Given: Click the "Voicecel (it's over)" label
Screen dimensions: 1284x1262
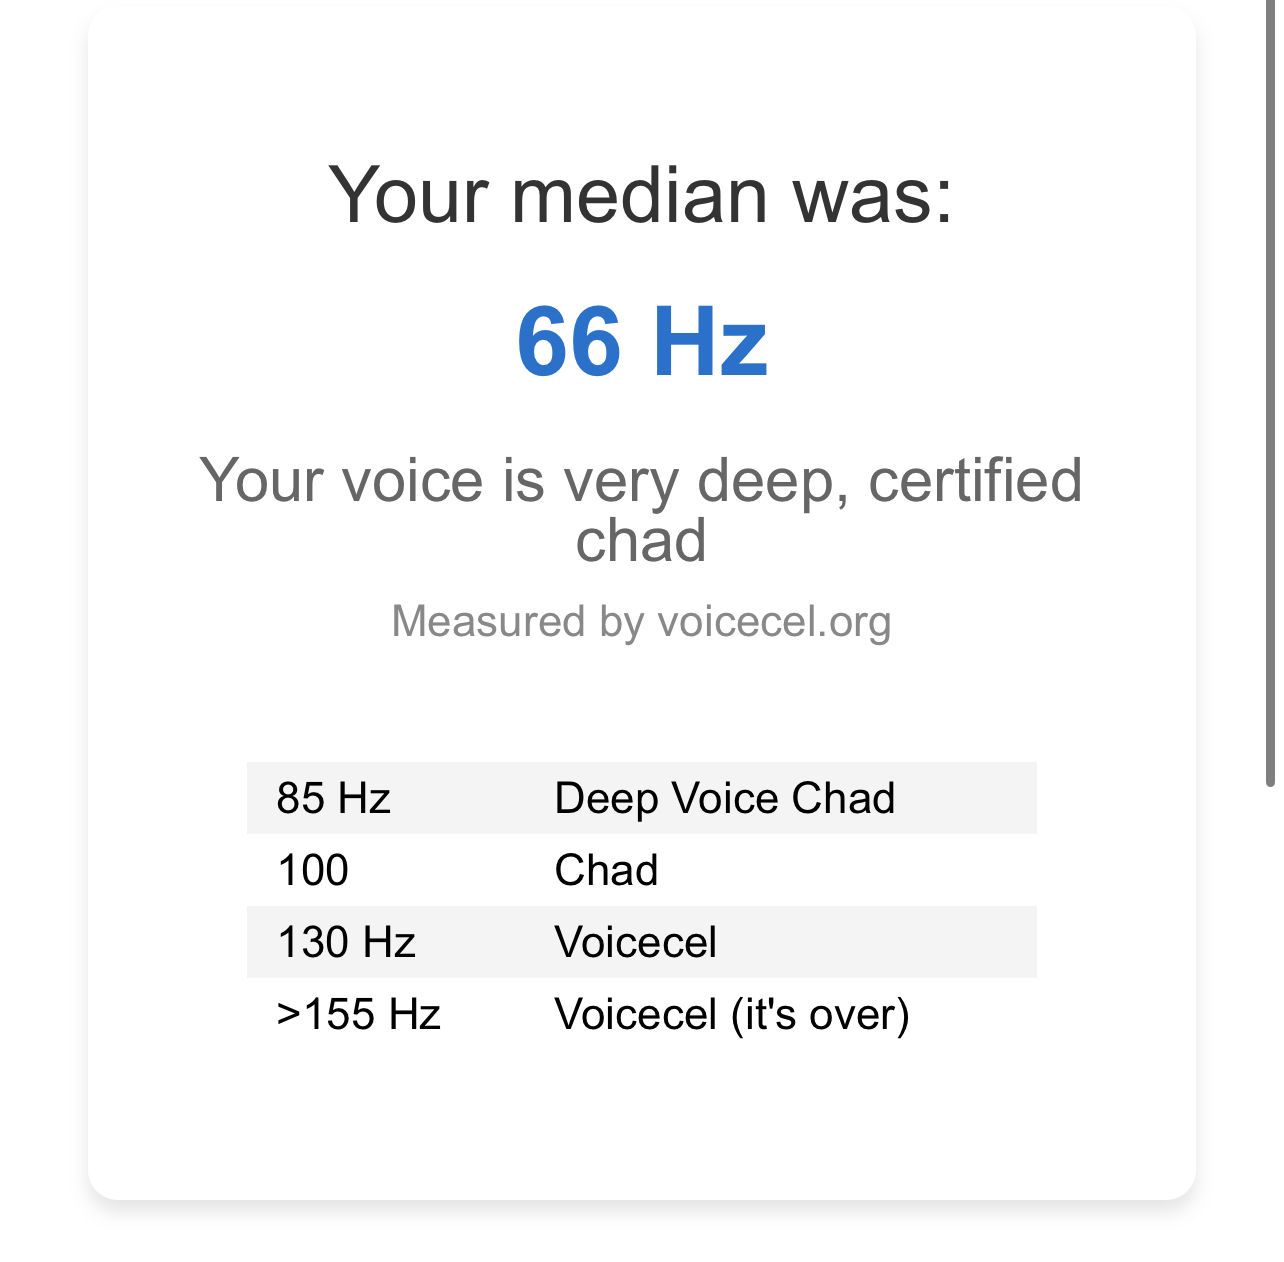Looking at the screenshot, I should tap(732, 1014).
